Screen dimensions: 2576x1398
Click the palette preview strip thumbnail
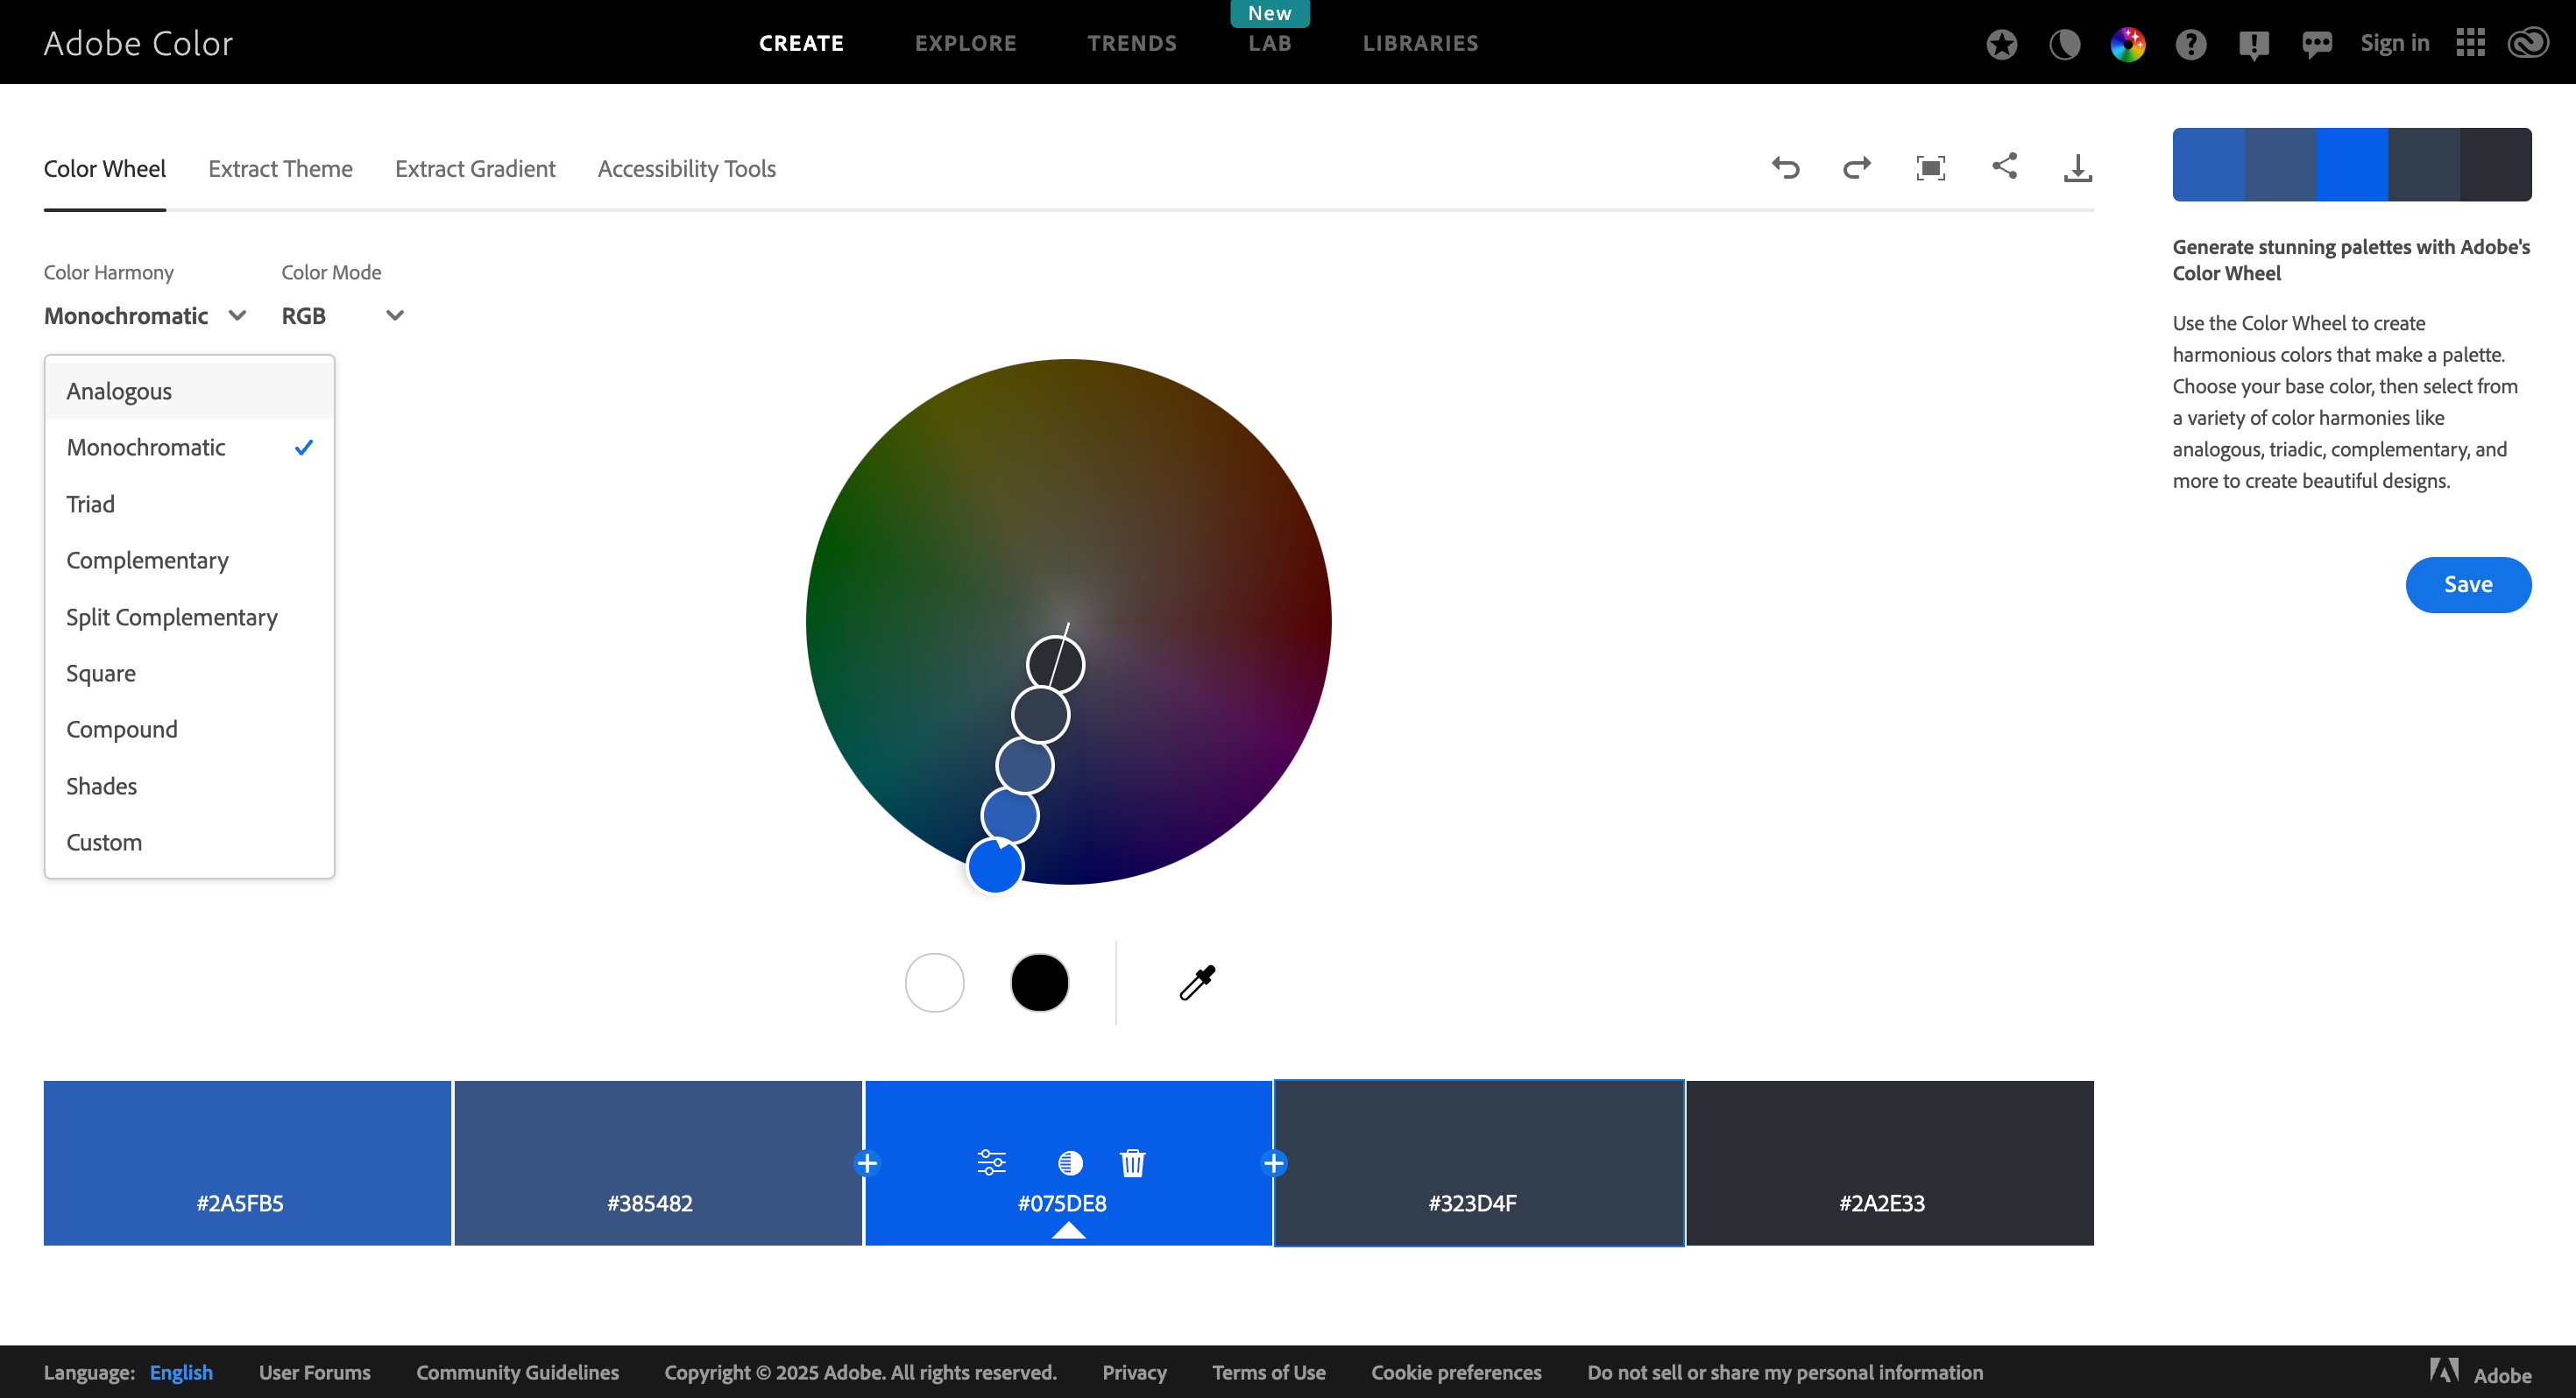coord(2352,164)
